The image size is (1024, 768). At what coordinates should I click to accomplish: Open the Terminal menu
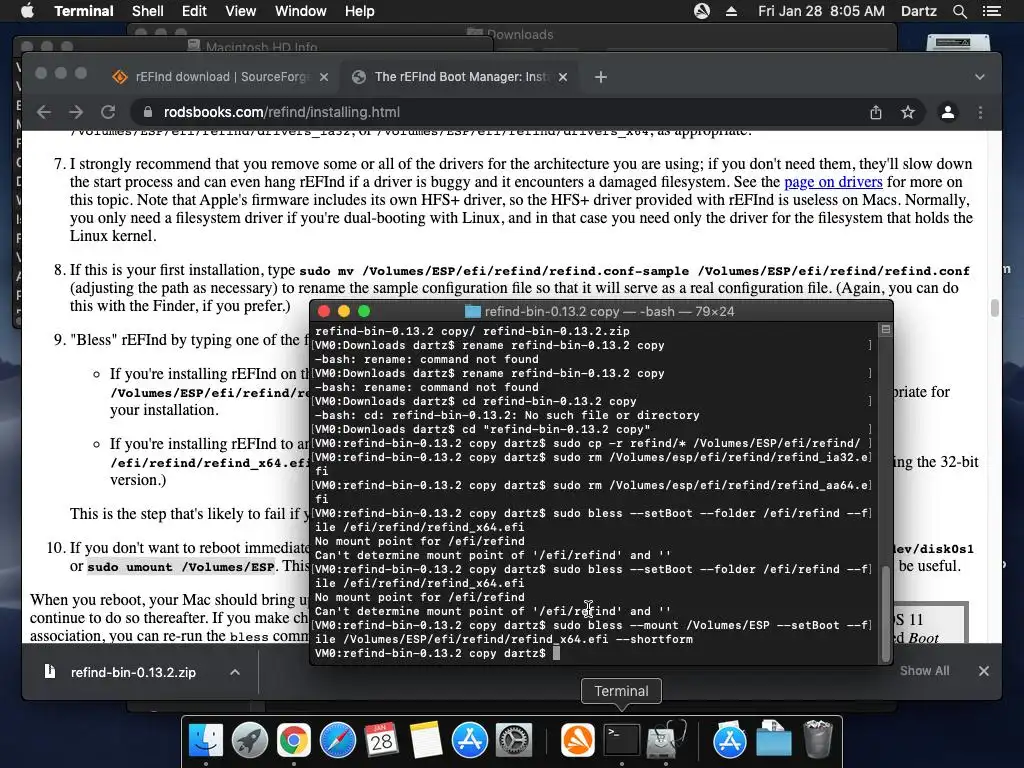click(x=84, y=11)
